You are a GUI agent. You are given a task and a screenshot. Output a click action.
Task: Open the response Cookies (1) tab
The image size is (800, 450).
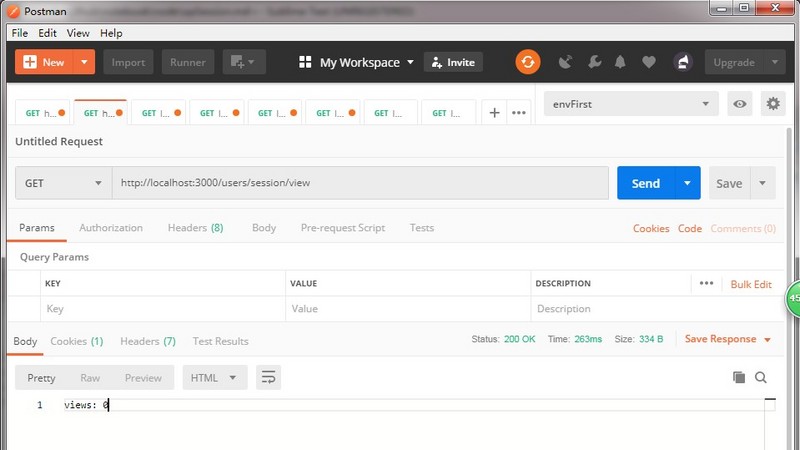pyautogui.click(x=77, y=341)
